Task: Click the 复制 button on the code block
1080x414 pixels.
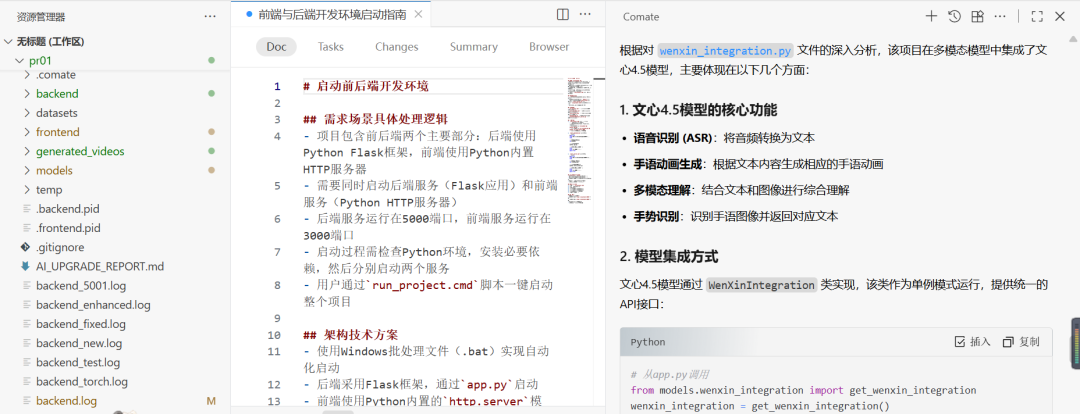Action: coord(1021,342)
